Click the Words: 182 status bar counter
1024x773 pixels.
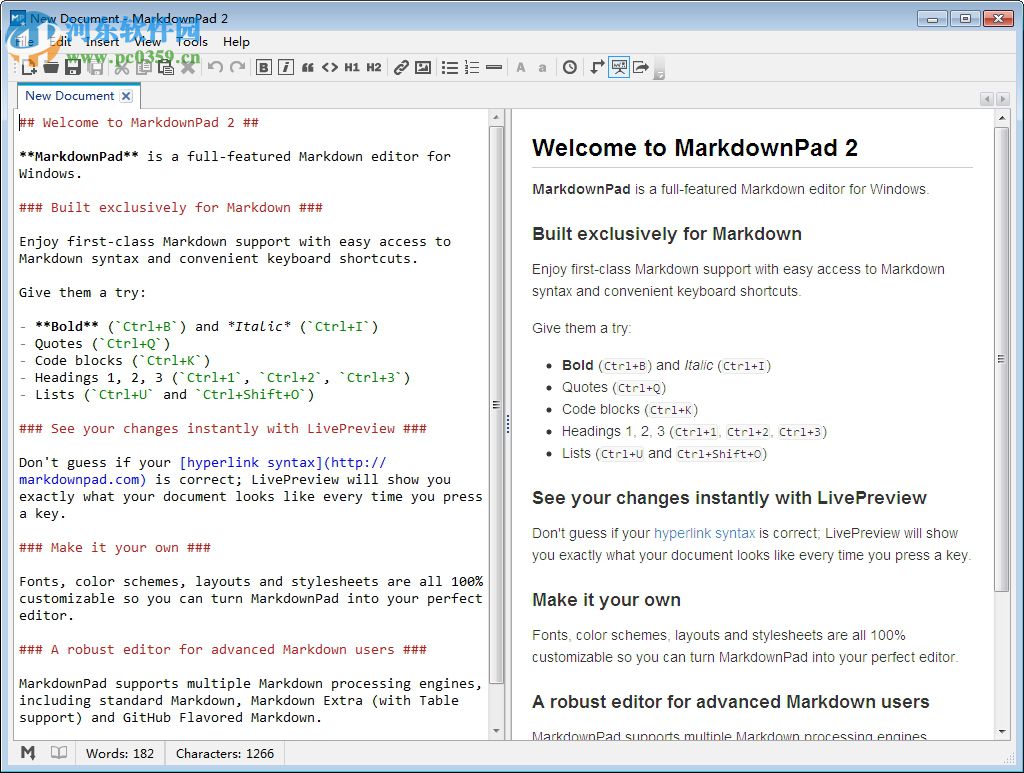120,752
